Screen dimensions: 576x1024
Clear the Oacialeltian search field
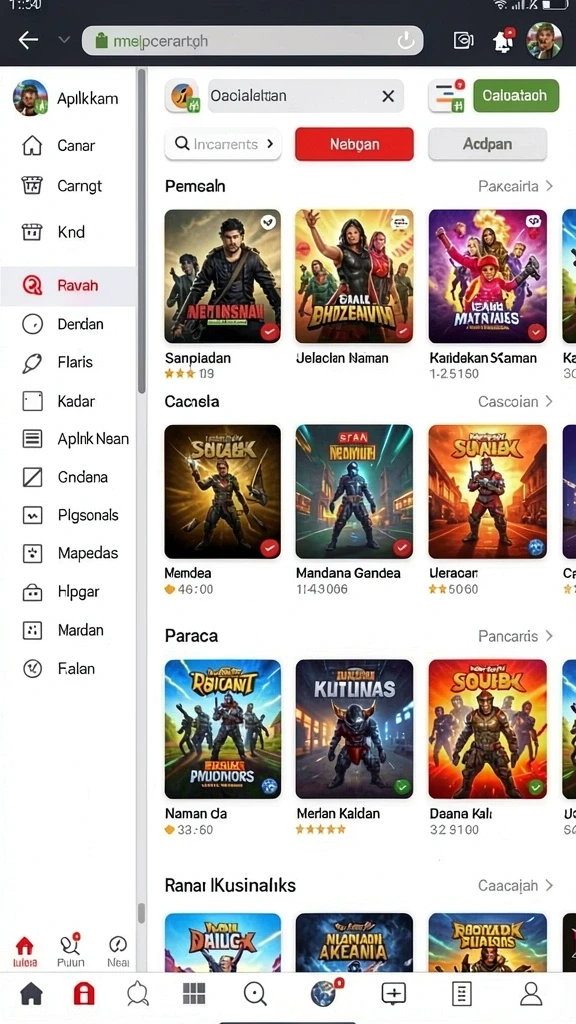[388, 96]
